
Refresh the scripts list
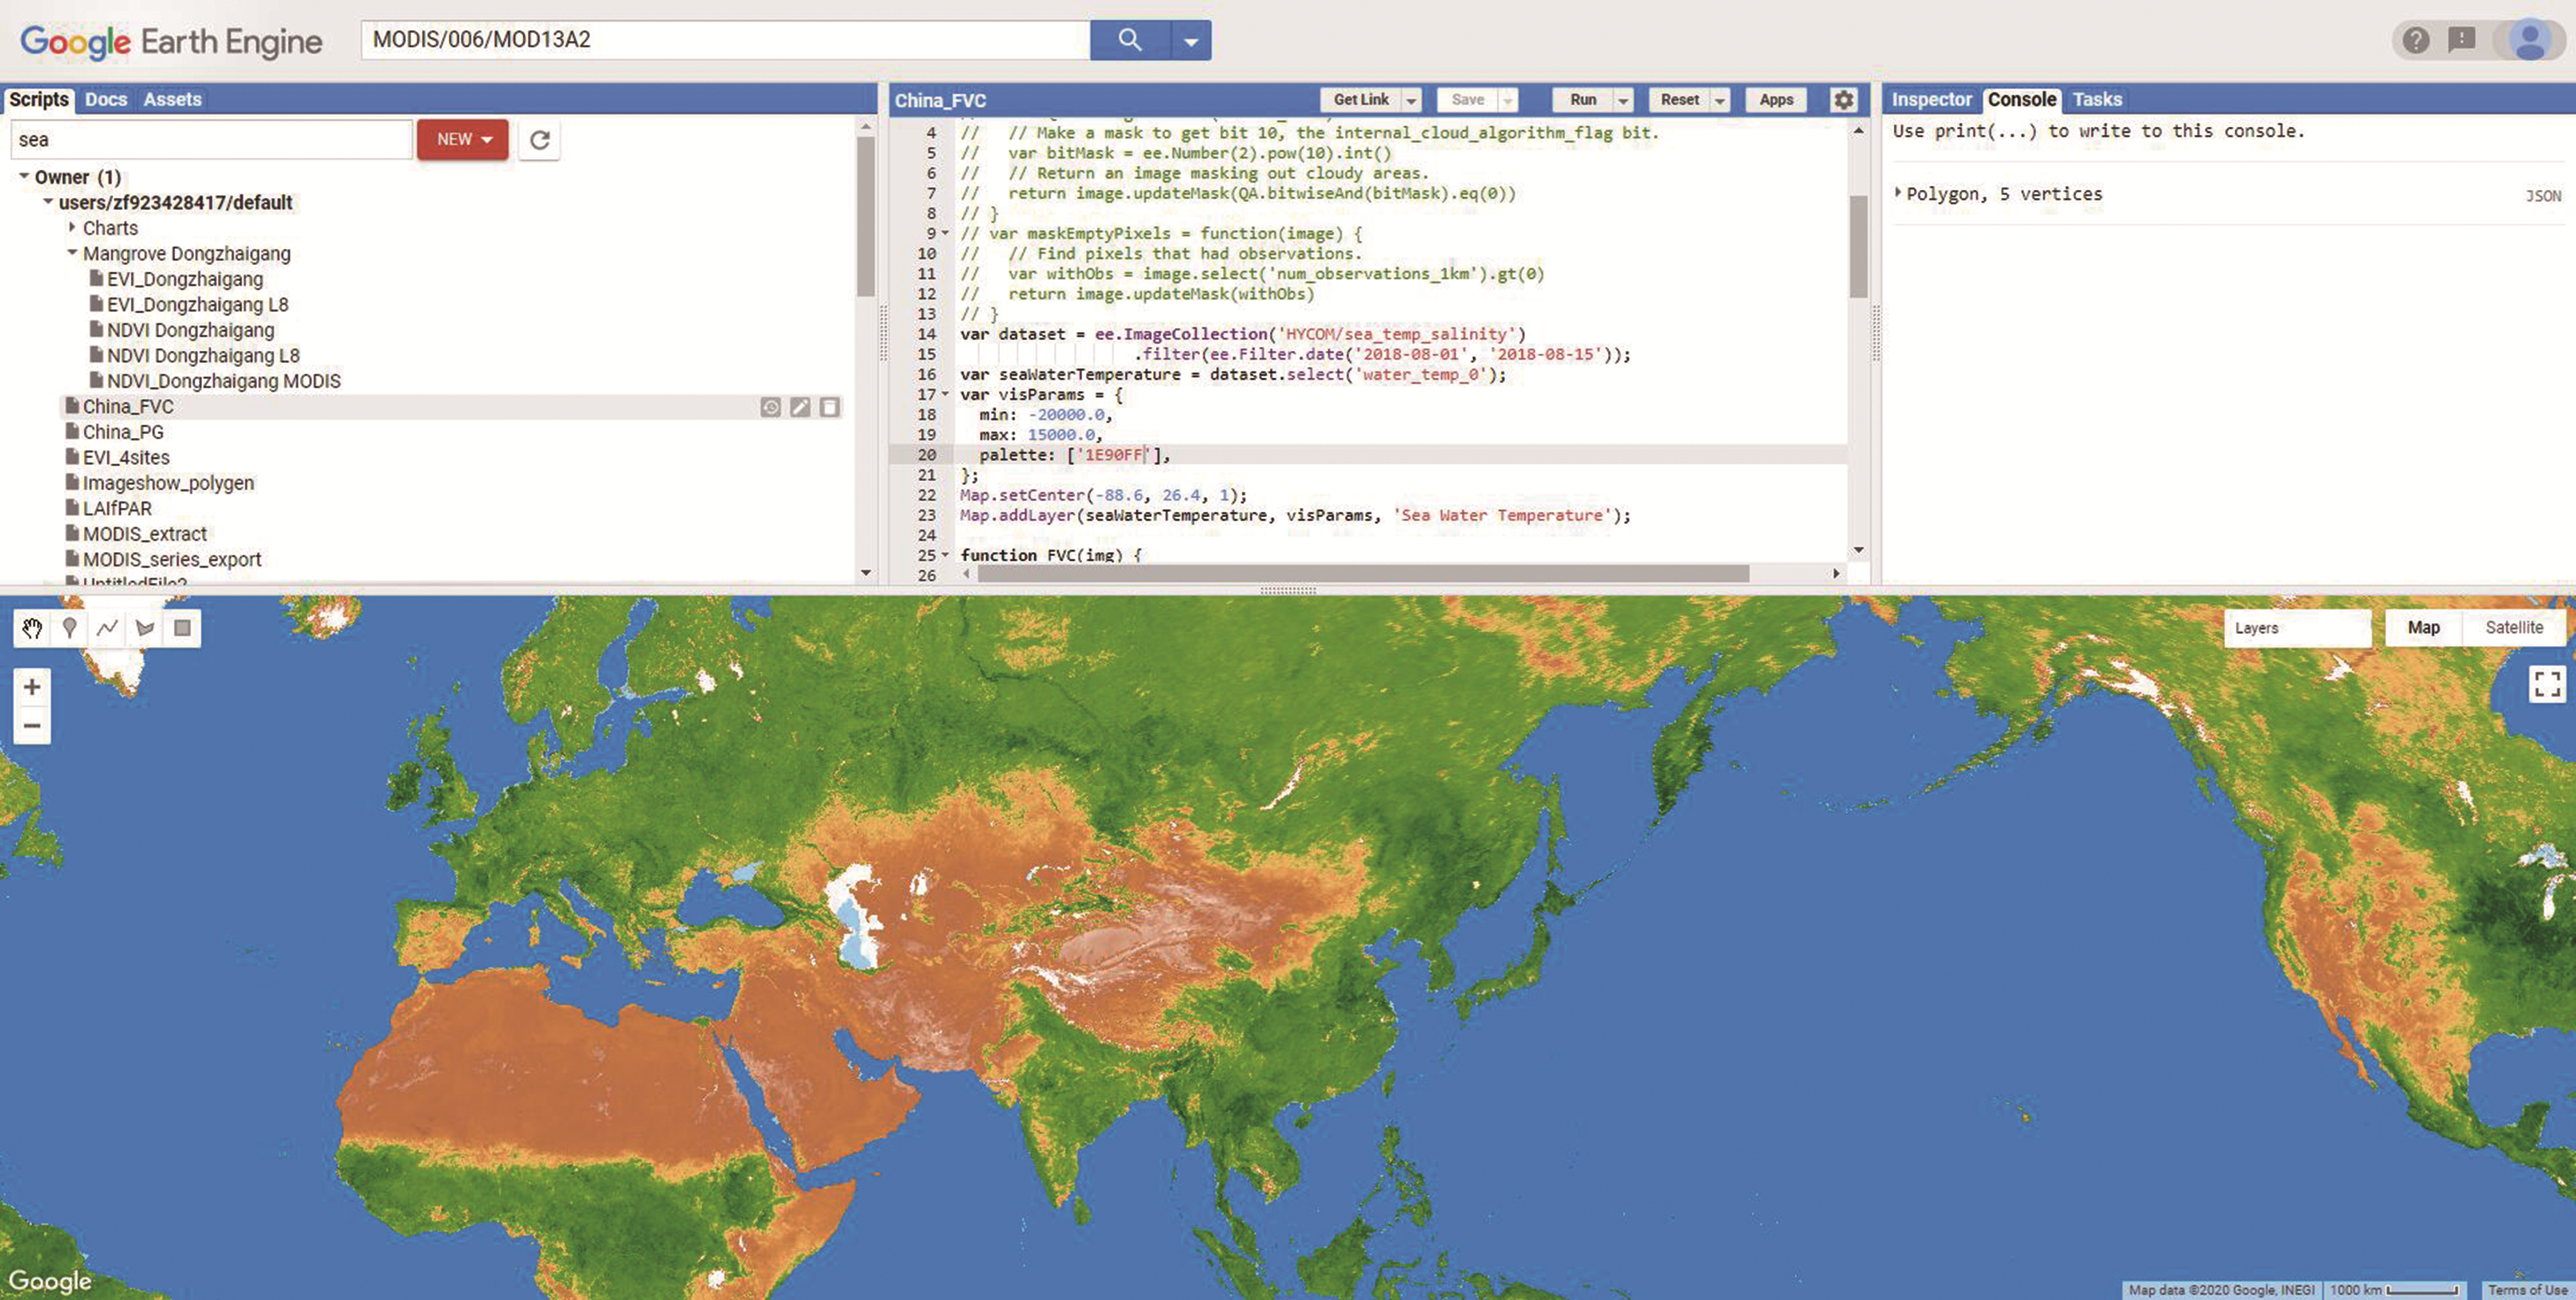click(x=540, y=140)
